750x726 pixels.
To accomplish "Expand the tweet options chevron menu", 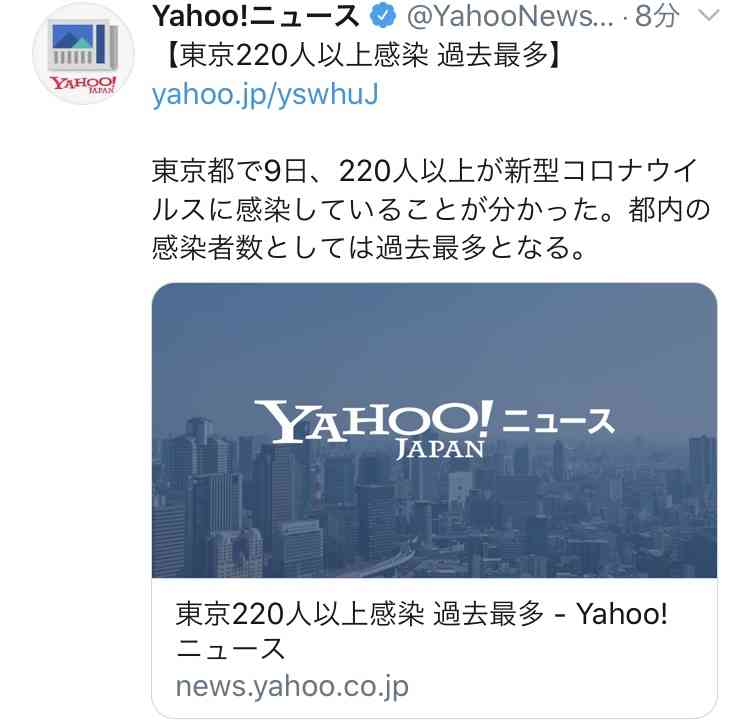I will [x=708, y=15].
